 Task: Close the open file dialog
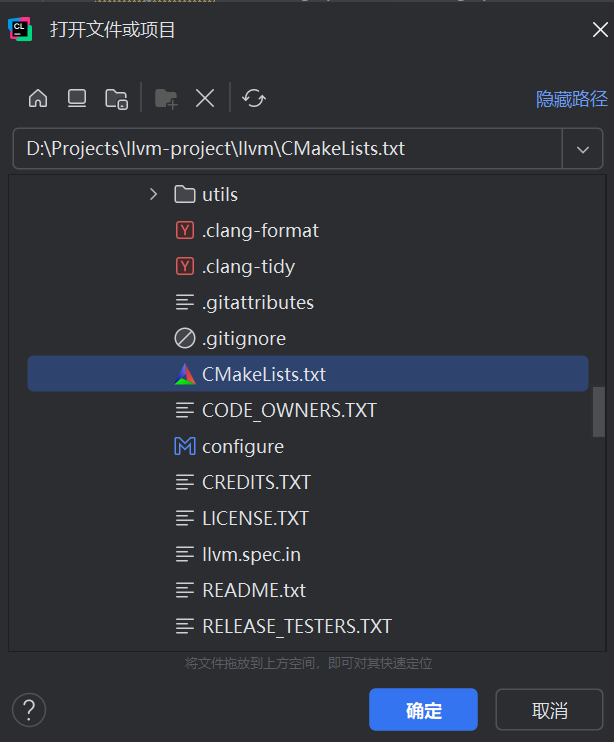tap(600, 30)
